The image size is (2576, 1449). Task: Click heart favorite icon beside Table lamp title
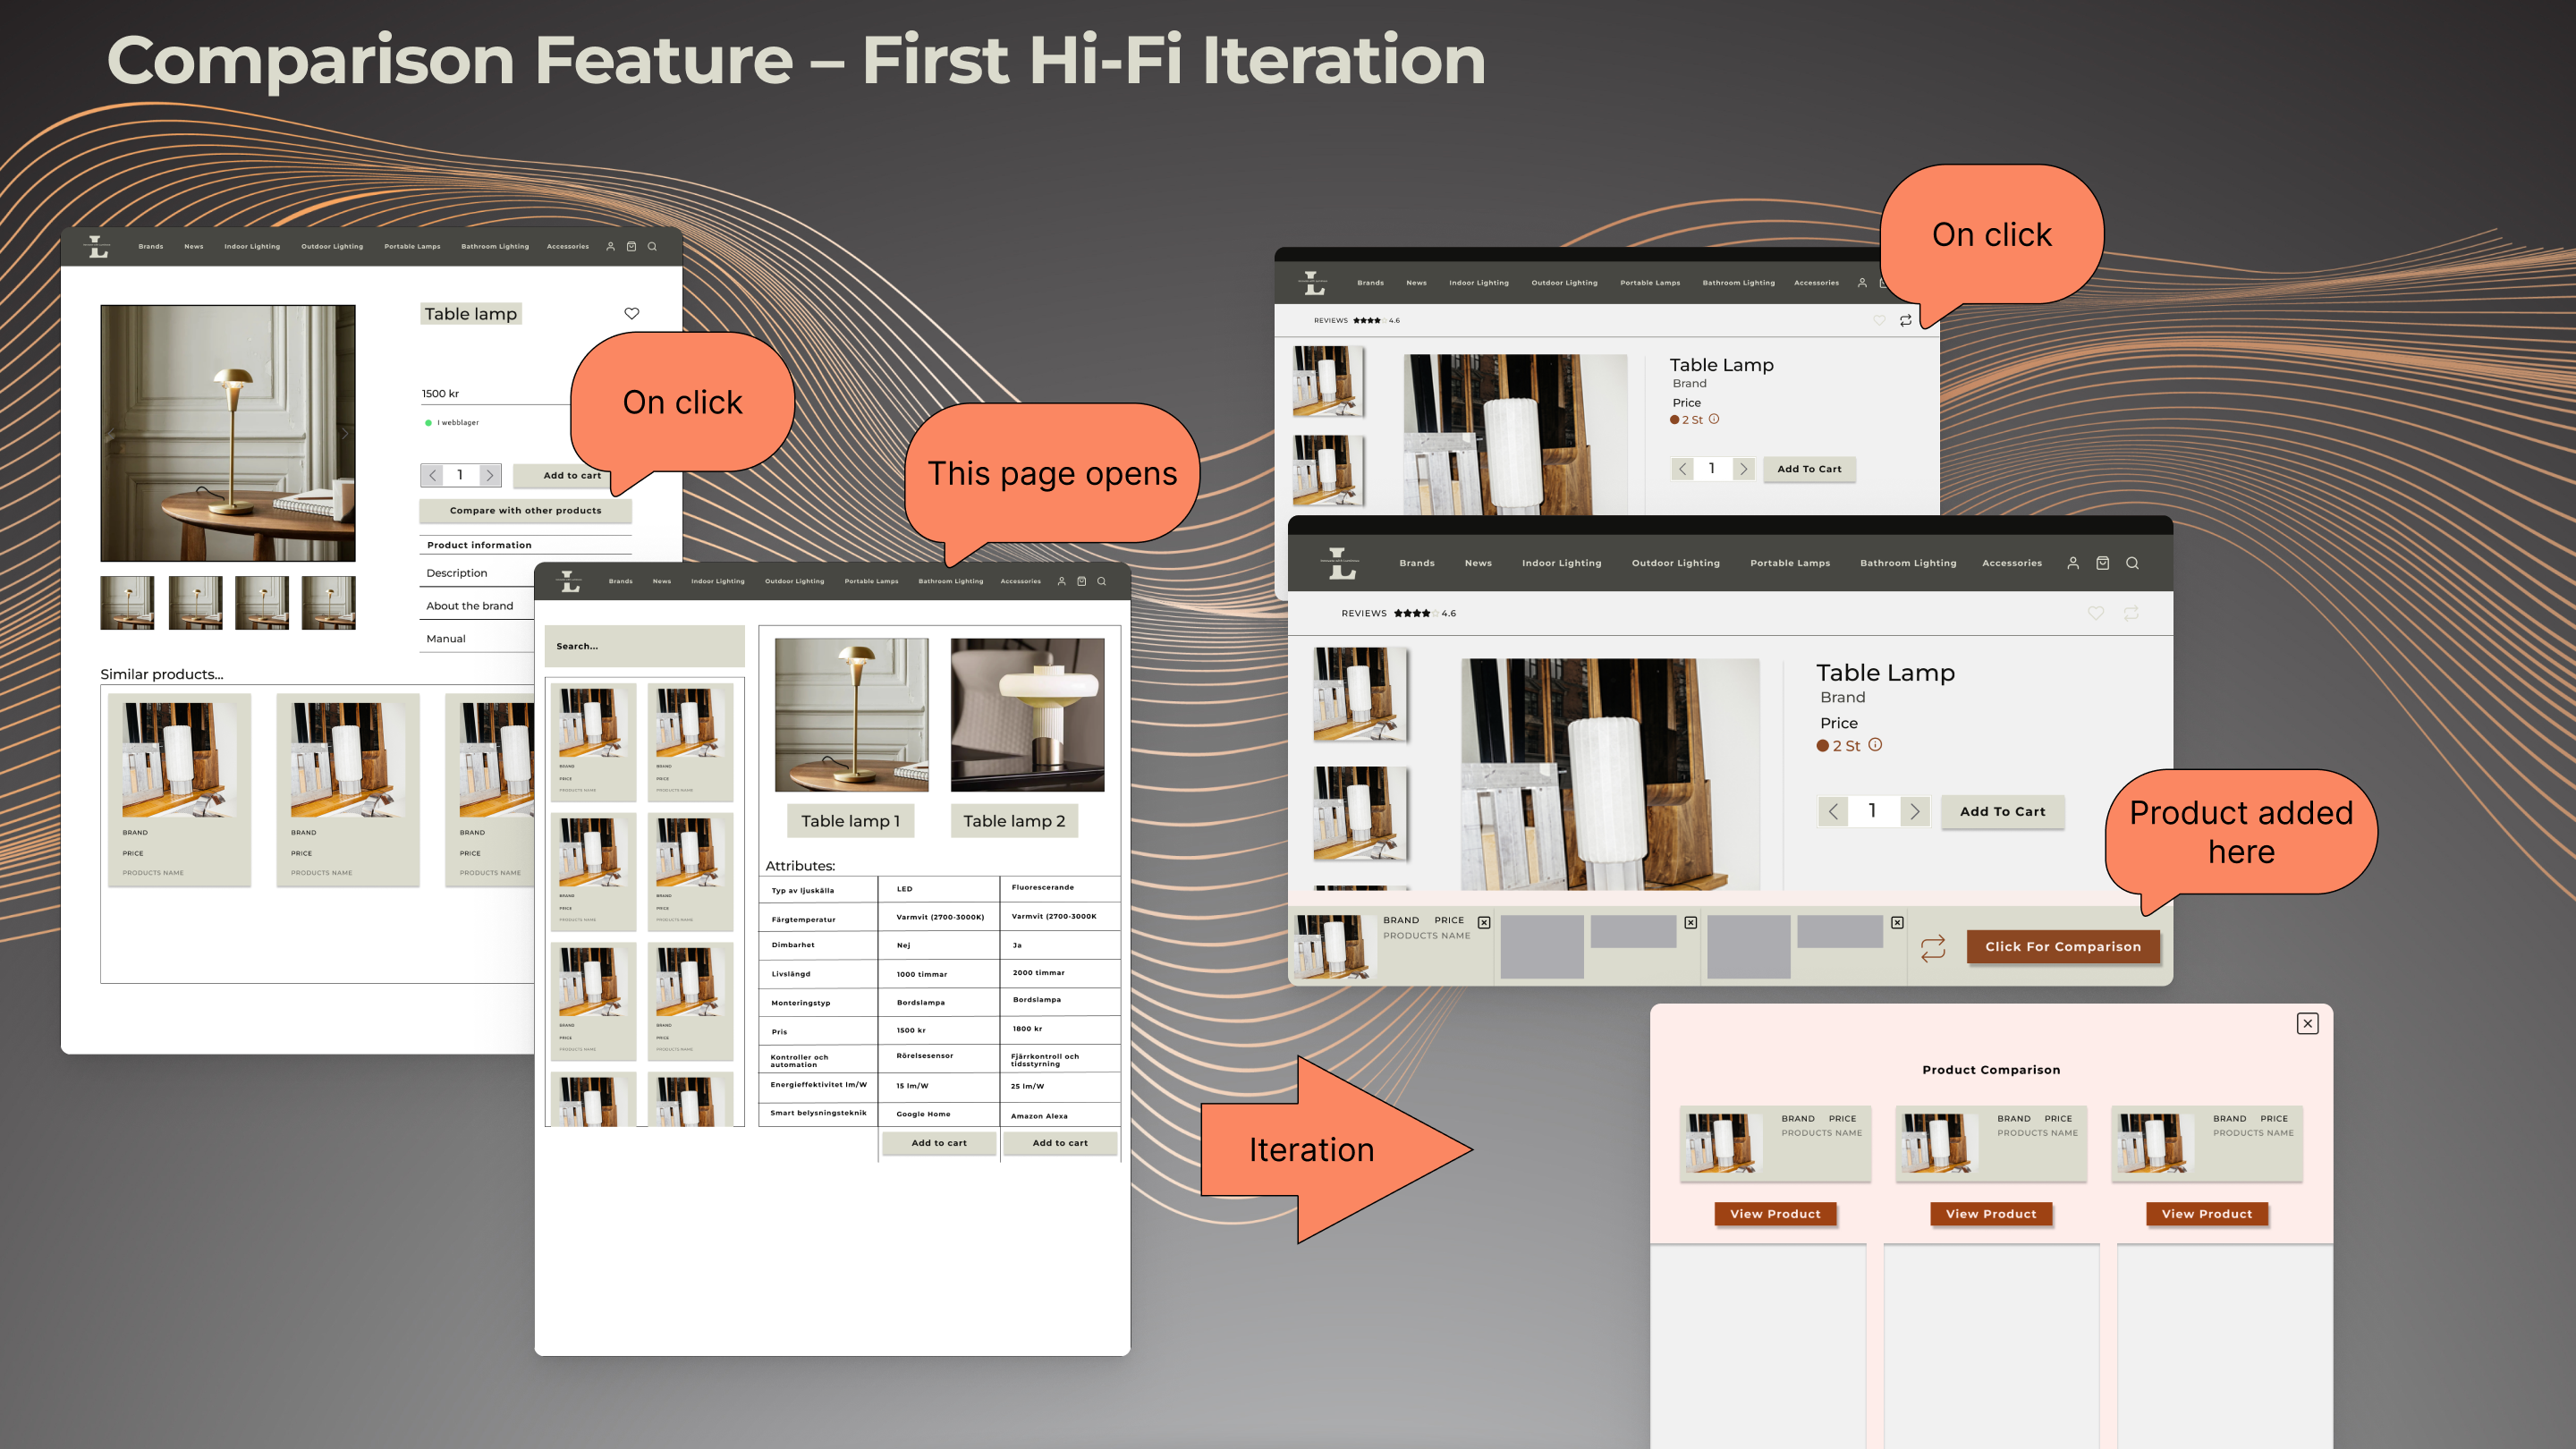pos(631,313)
